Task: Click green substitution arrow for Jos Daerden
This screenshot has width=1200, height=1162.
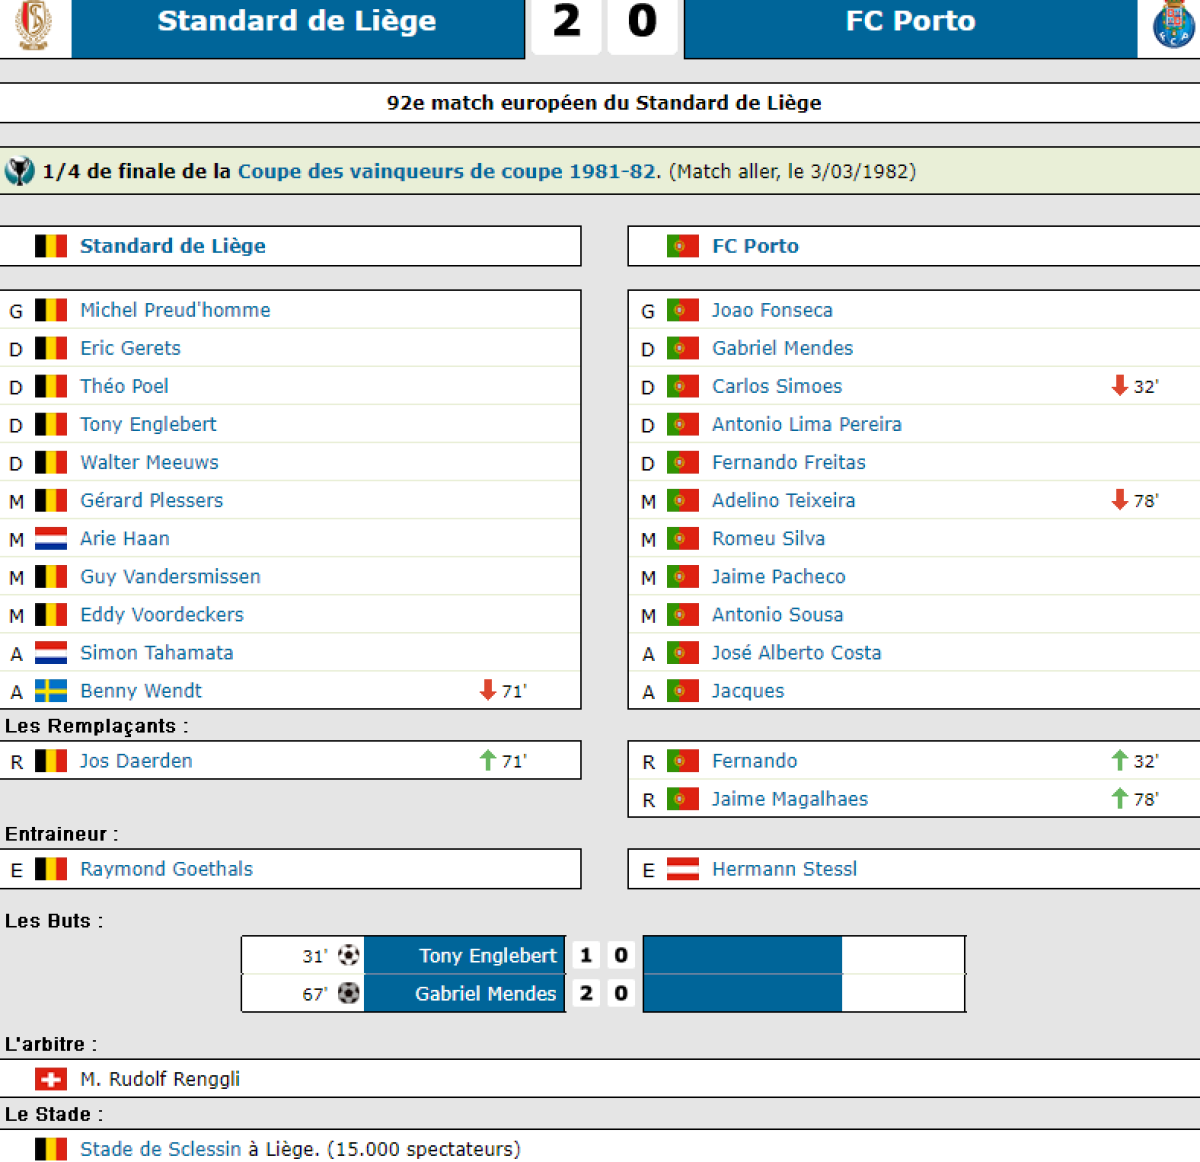Action: point(488,761)
